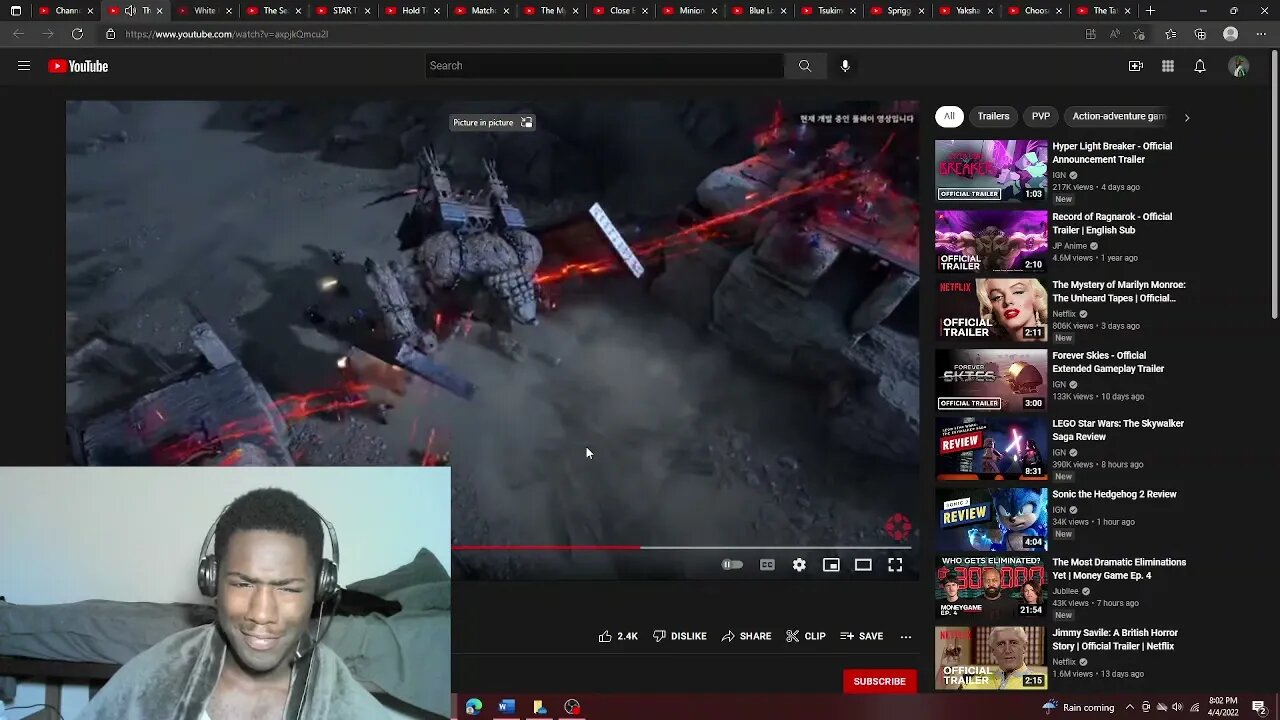Go to YouTube home via logo
Screen dimensions: 1280x720
[x=78, y=66]
